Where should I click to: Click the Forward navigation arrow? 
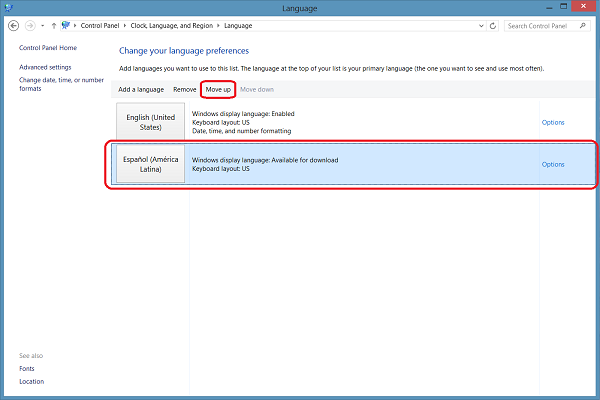[30, 26]
